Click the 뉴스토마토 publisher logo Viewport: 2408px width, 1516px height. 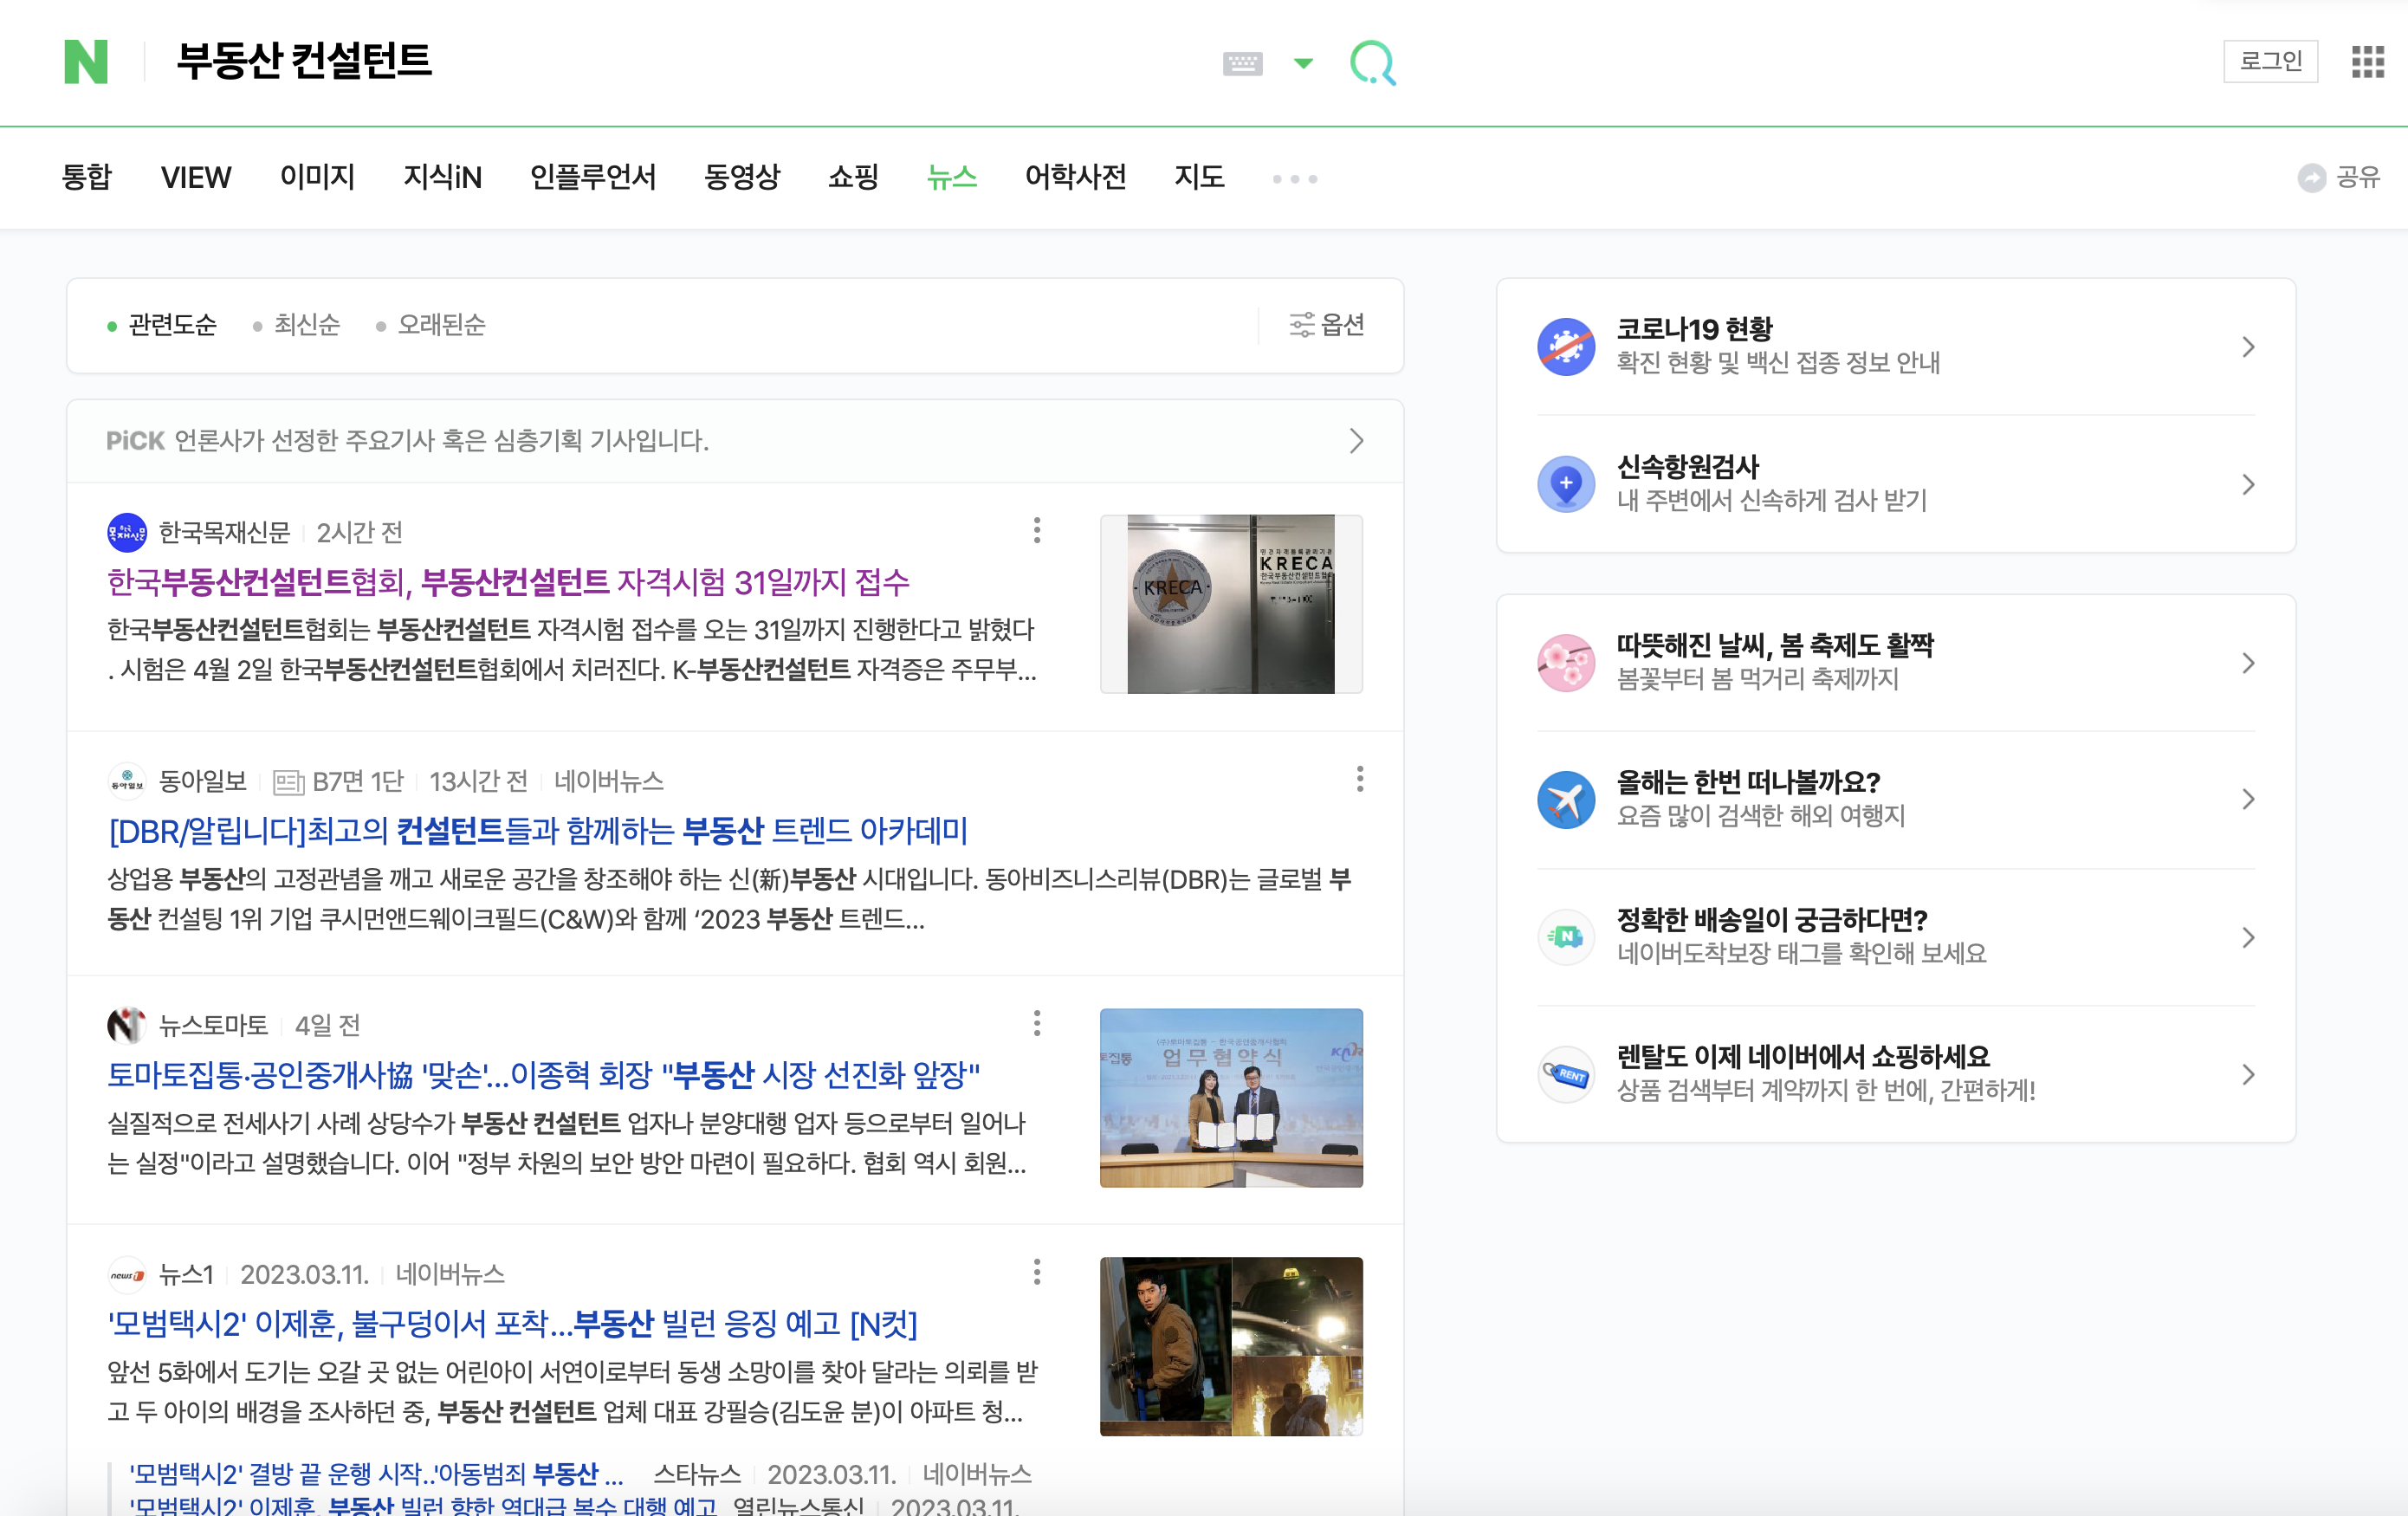[127, 1025]
